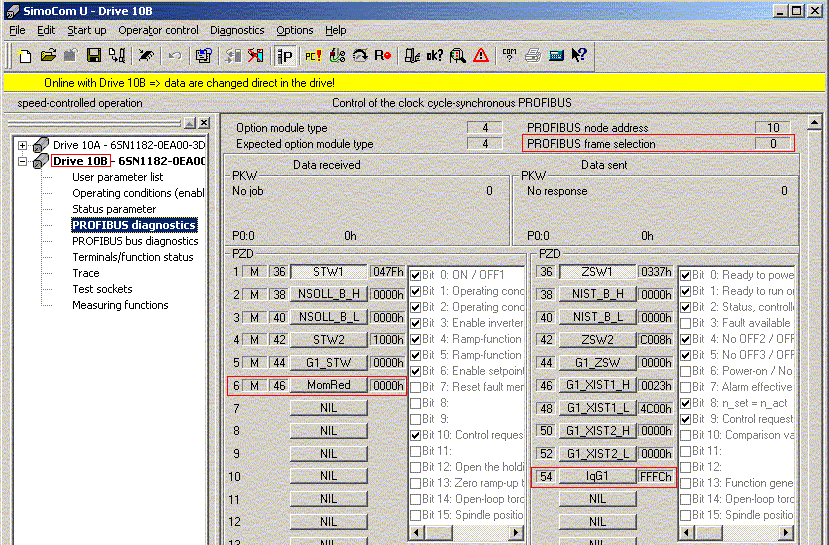Select Measuring functions tree item
Viewport: 829px width, 545px height.
[120, 305]
